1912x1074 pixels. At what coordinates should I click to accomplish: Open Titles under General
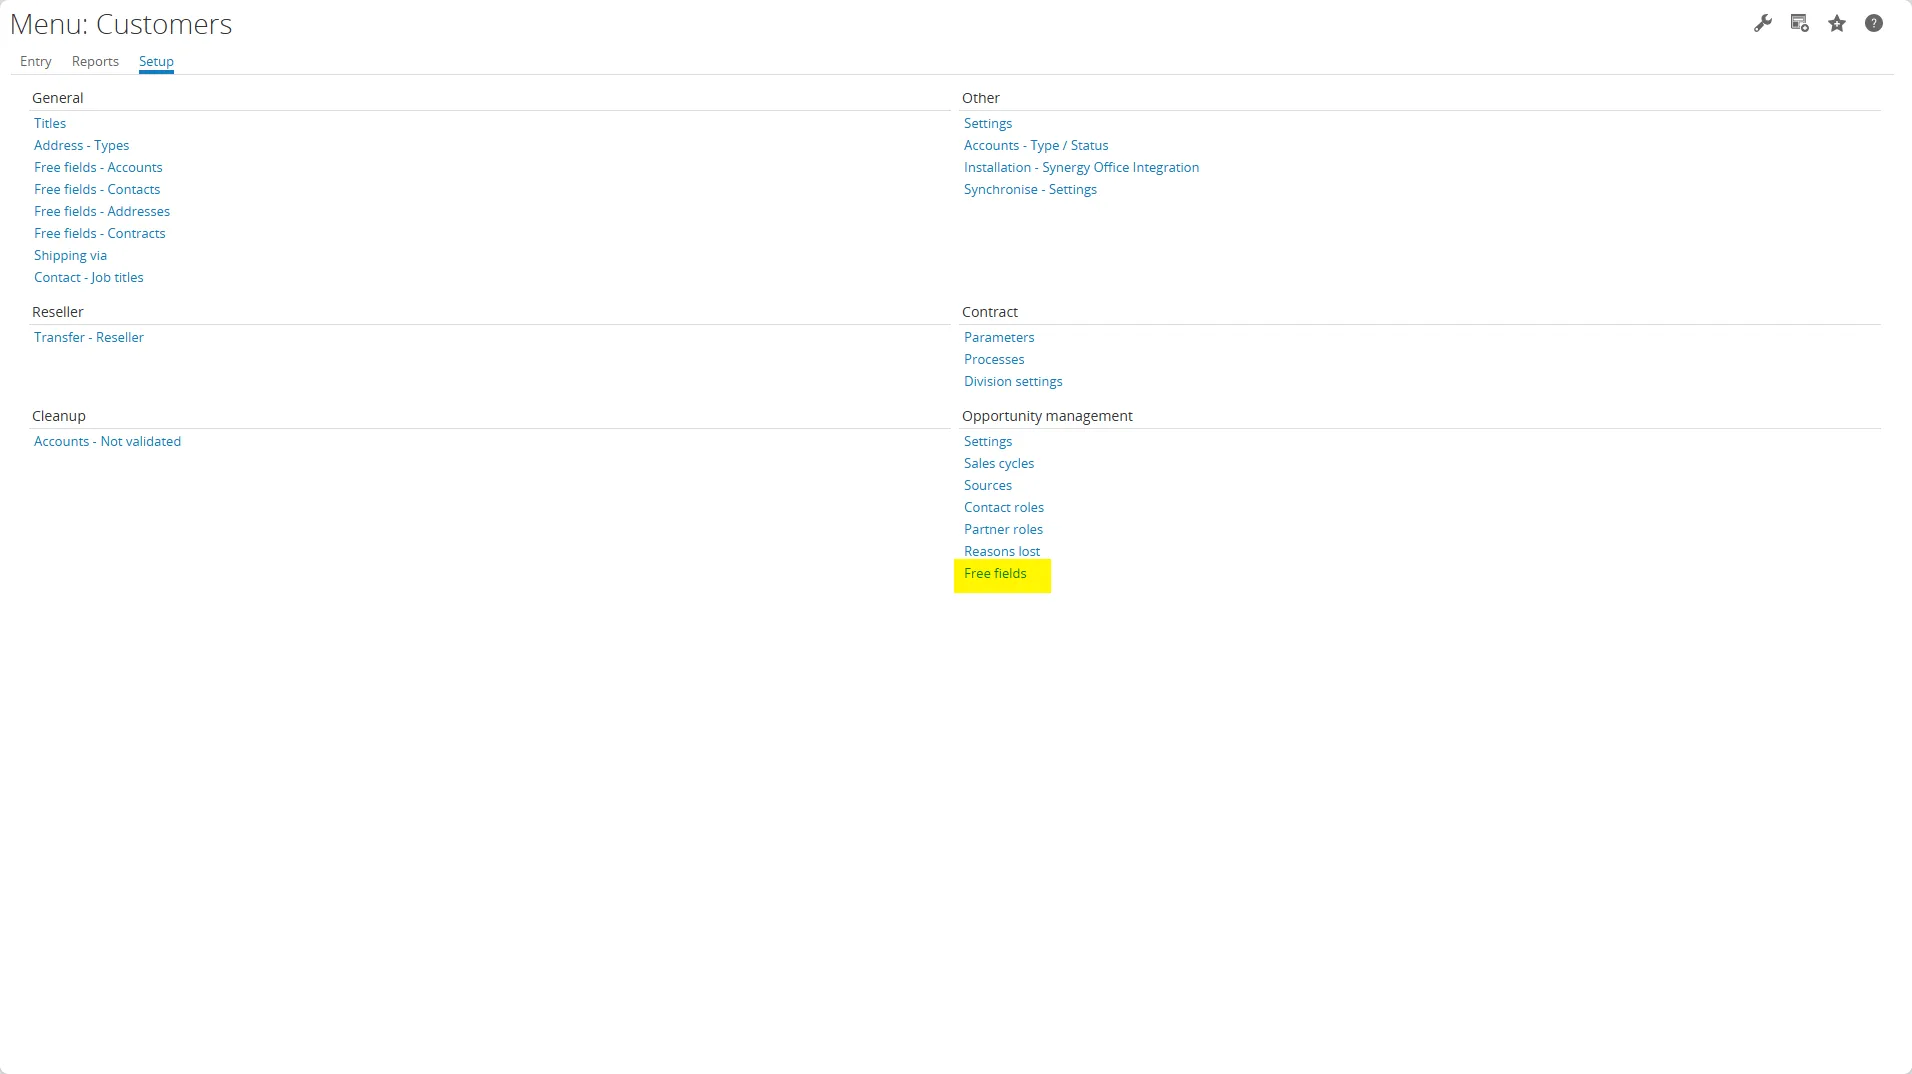[50, 123]
